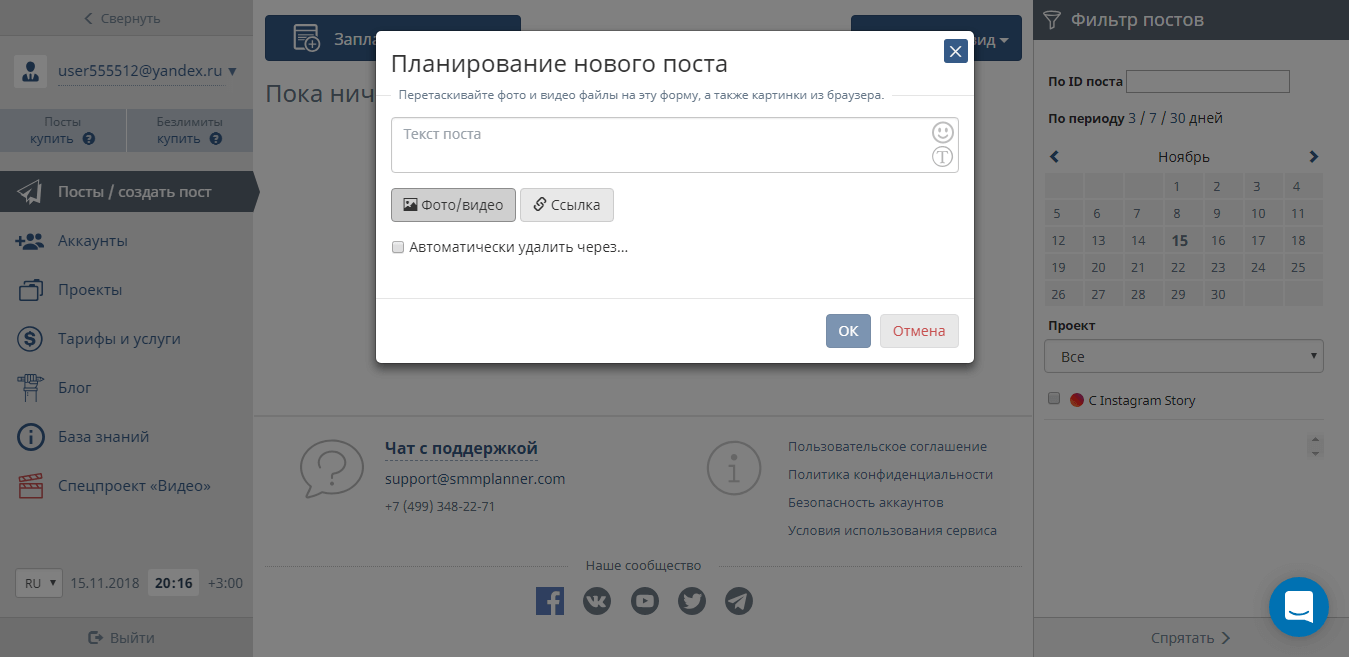Open 'Аккаунты' in the sidebar menu
The image size is (1349, 657).
coord(92,241)
